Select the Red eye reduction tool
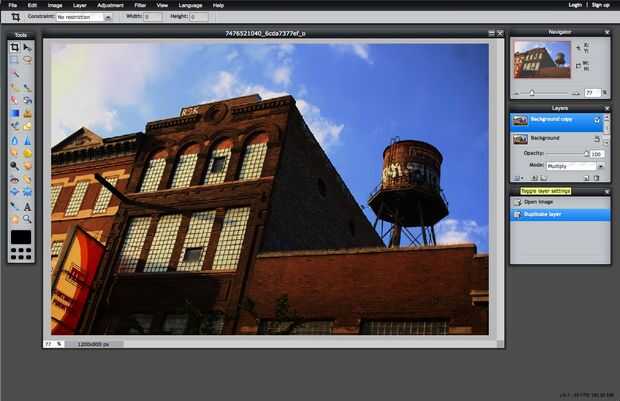Viewport: 620px width, 401px height. [15, 180]
